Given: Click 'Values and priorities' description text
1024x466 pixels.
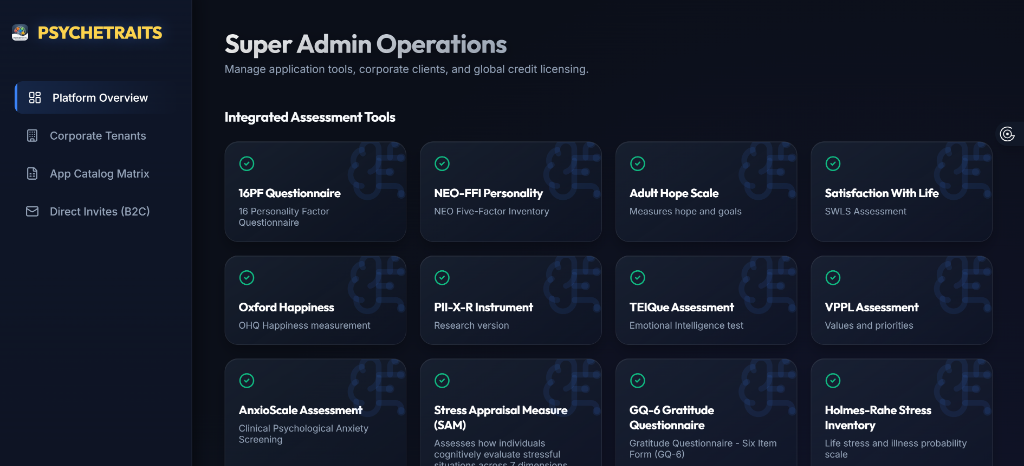Looking at the screenshot, I should pyautogui.click(x=869, y=326).
